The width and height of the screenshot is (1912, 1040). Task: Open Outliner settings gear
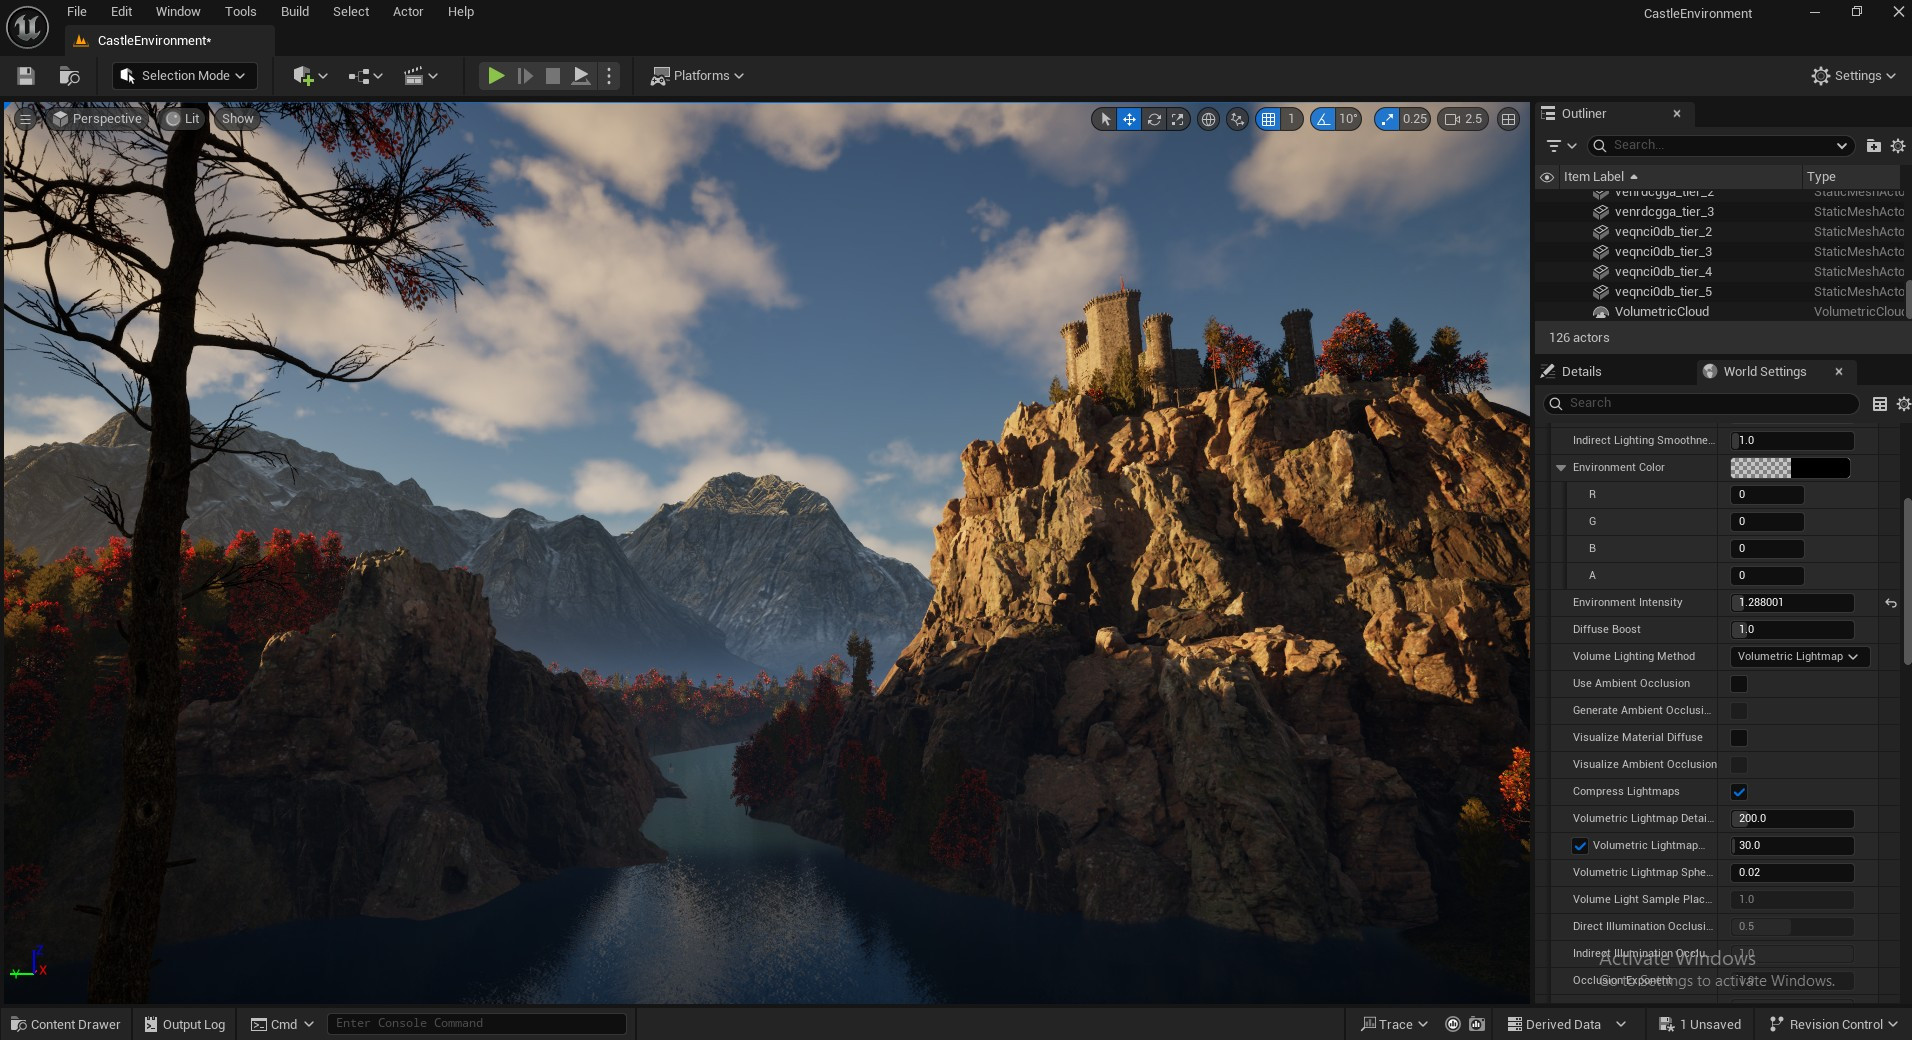point(1898,146)
